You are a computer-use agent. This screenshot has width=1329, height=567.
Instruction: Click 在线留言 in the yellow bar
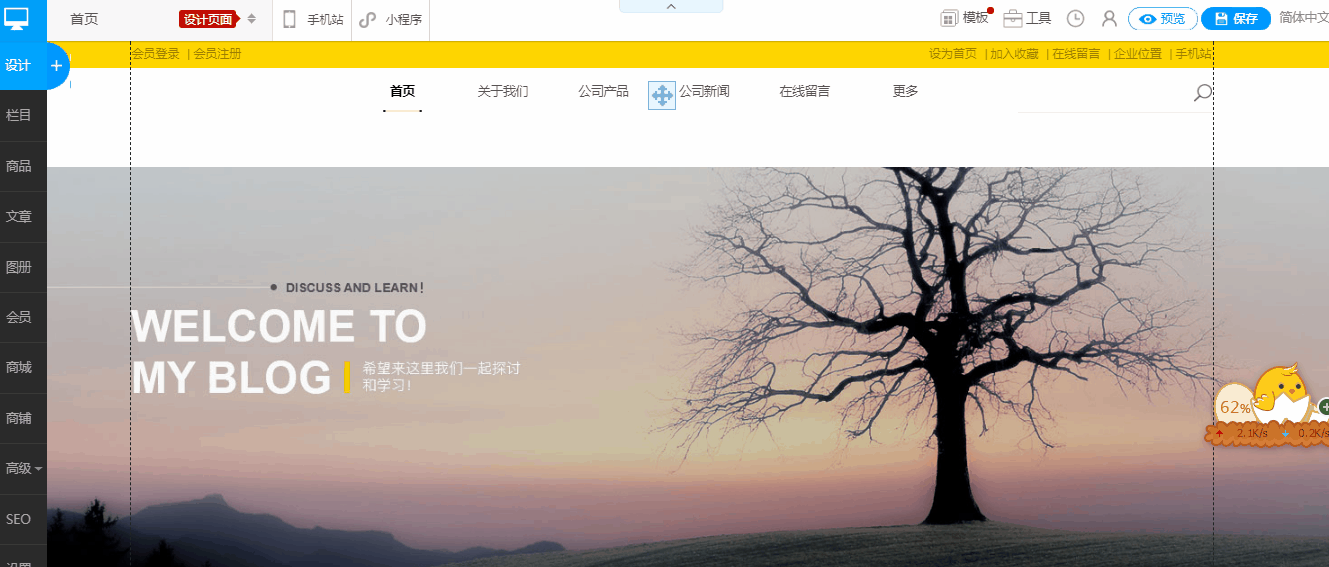point(1076,54)
